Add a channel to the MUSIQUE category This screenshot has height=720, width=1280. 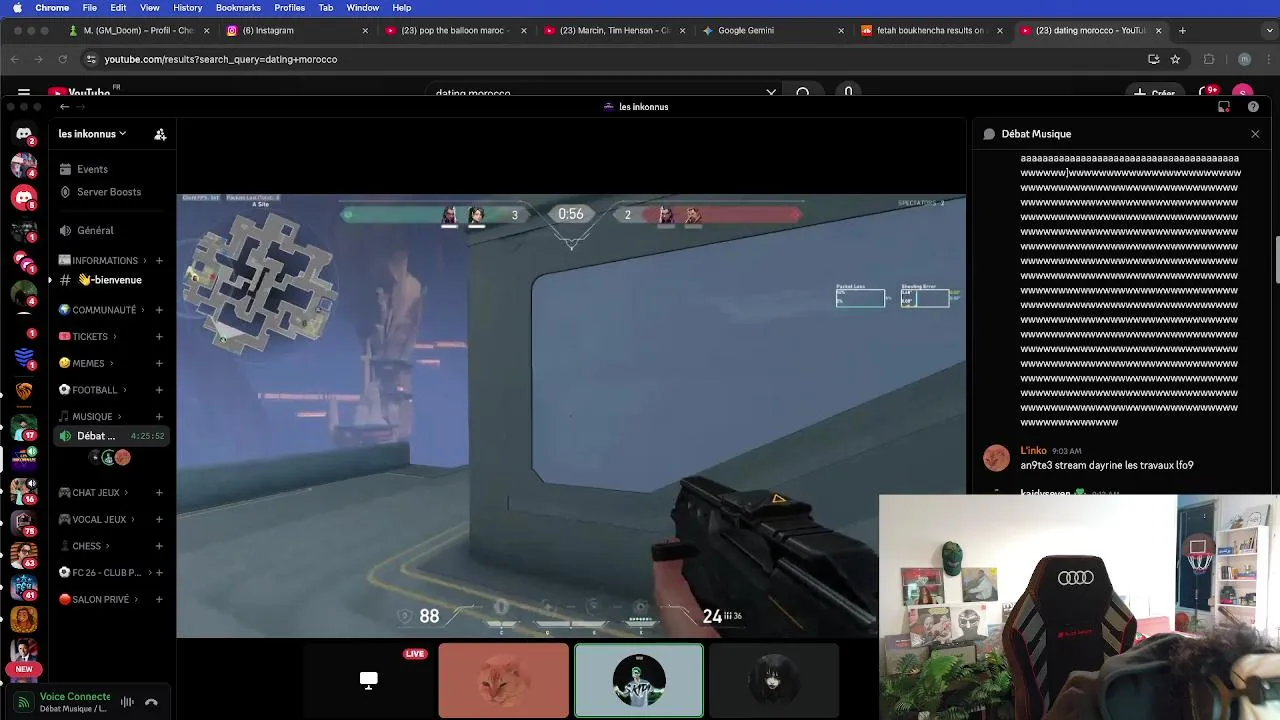click(x=159, y=417)
